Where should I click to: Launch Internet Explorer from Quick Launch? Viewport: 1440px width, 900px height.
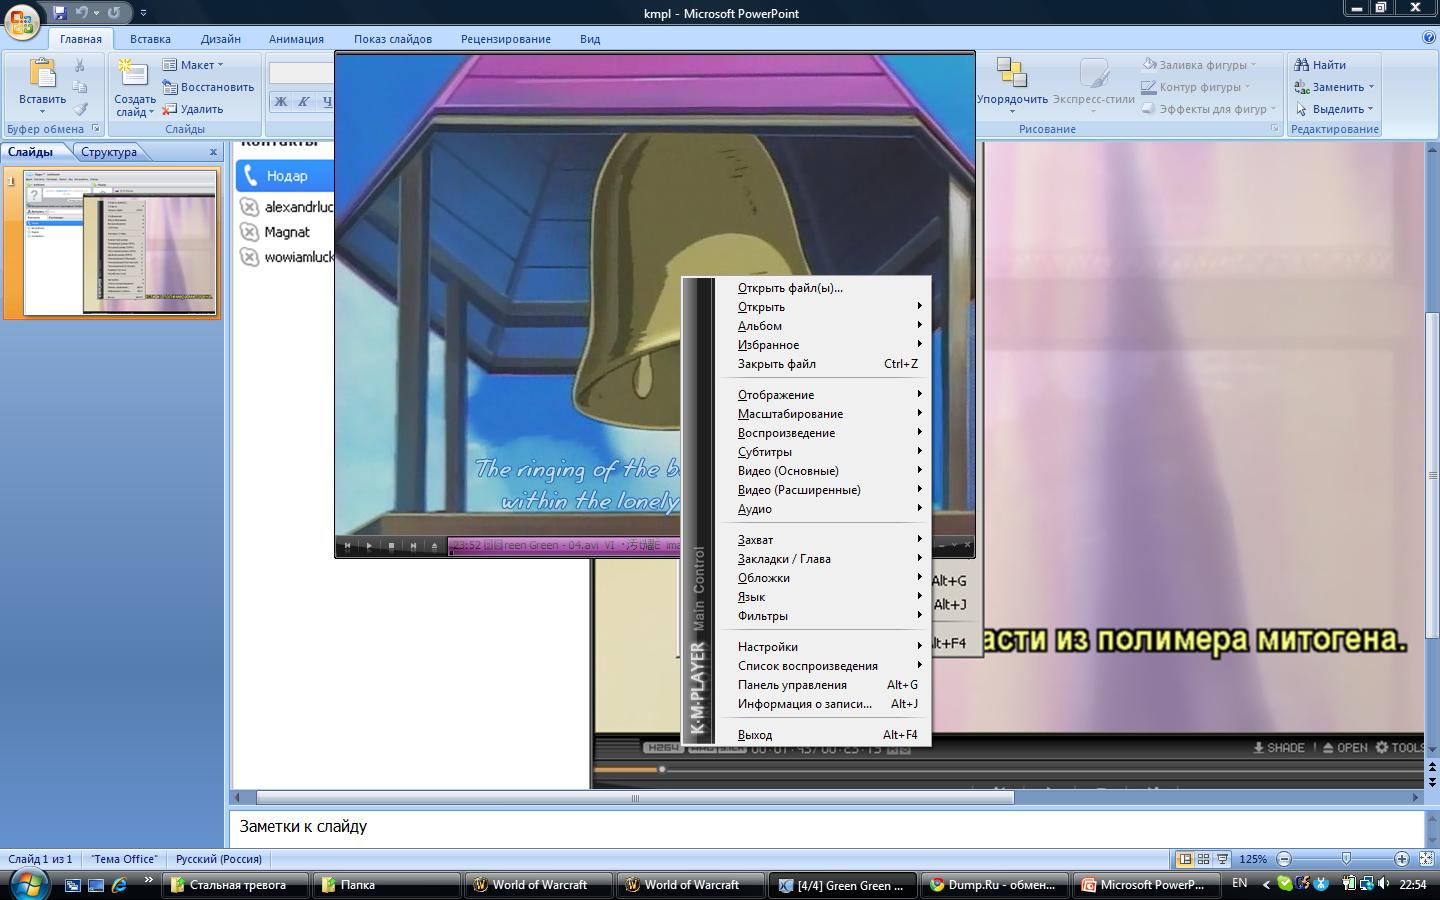coord(119,885)
